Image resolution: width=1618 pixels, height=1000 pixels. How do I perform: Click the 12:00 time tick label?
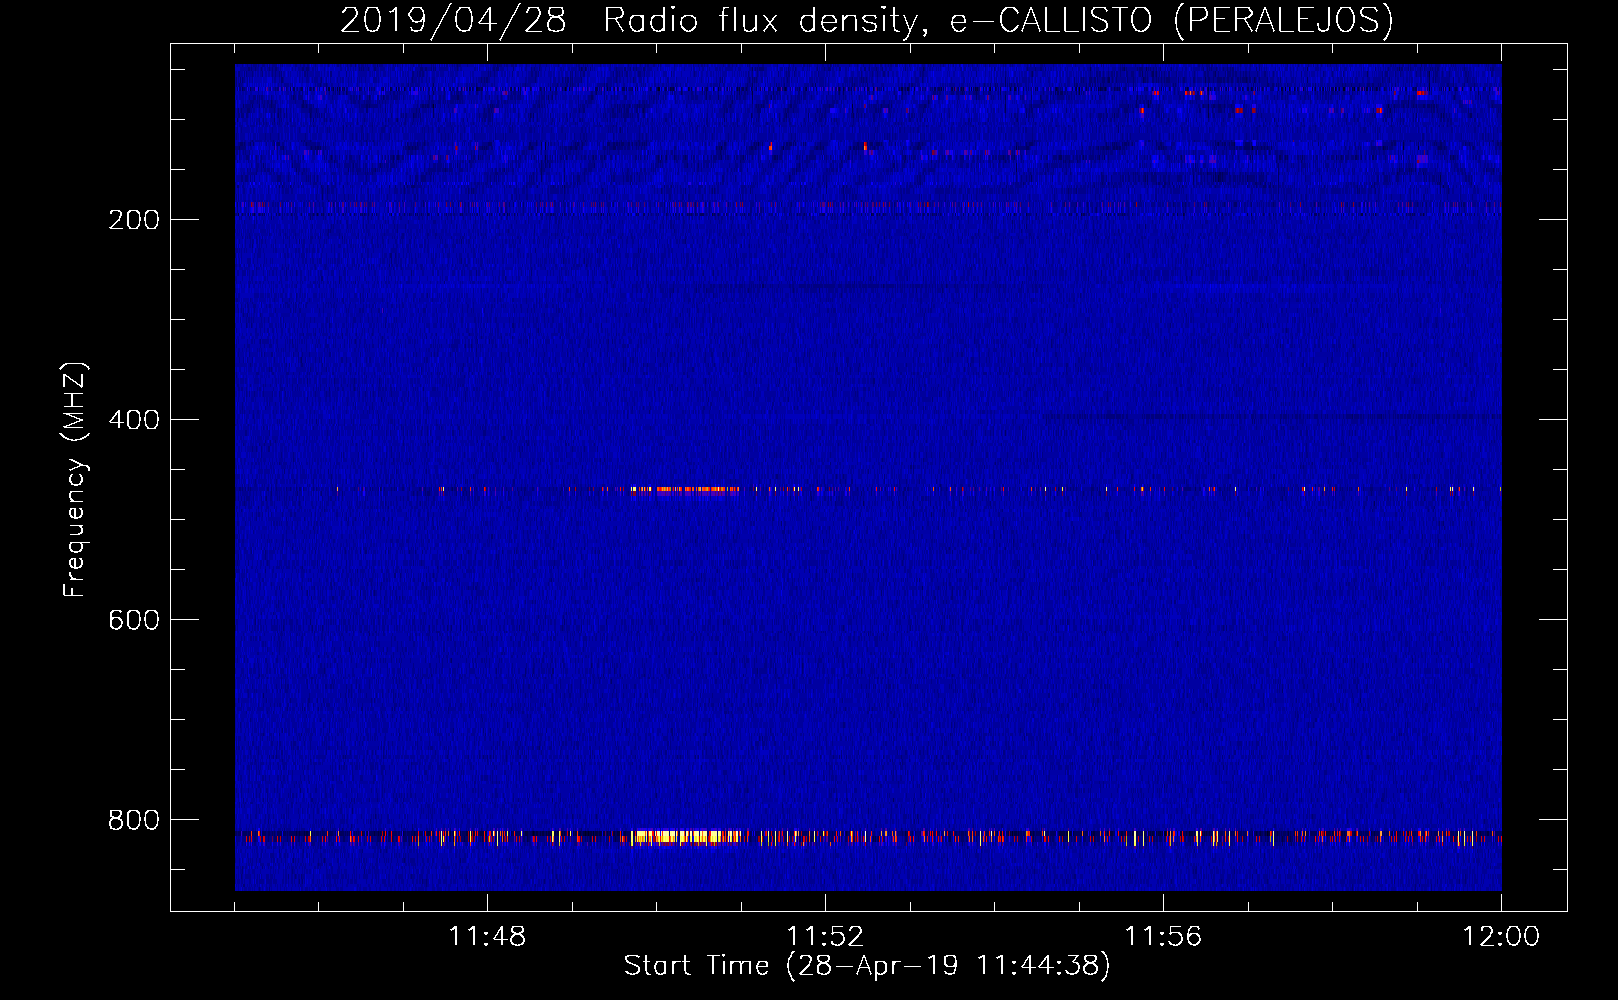click(x=1501, y=937)
